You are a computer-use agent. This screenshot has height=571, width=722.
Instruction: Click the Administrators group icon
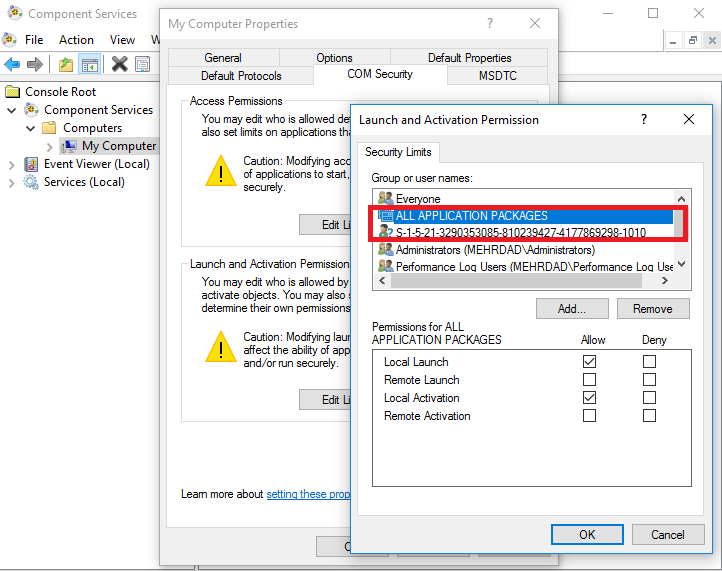point(385,250)
